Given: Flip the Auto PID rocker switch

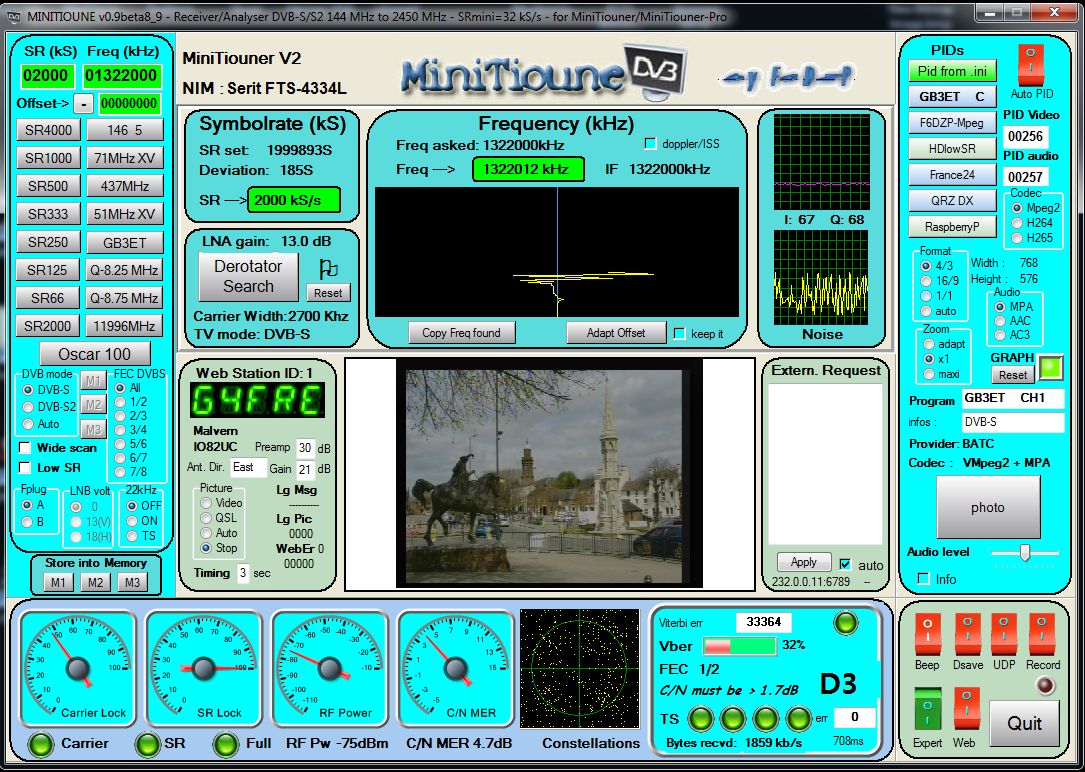Looking at the screenshot, I should click(x=1030, y=65).
